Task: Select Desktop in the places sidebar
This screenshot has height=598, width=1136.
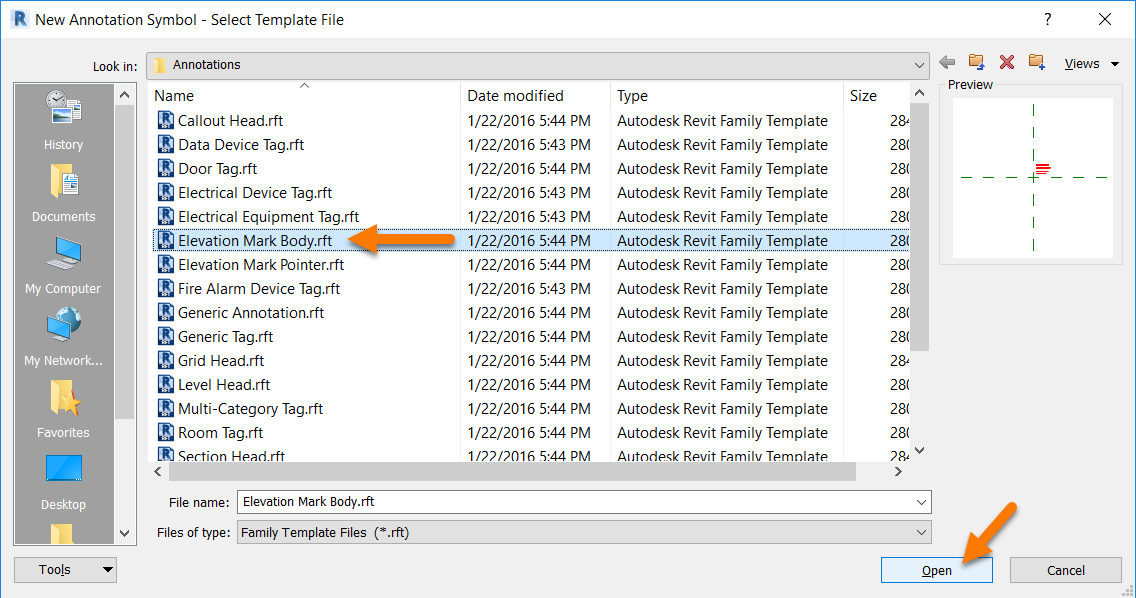Action: pyautogui.click(x=64, y=480)
